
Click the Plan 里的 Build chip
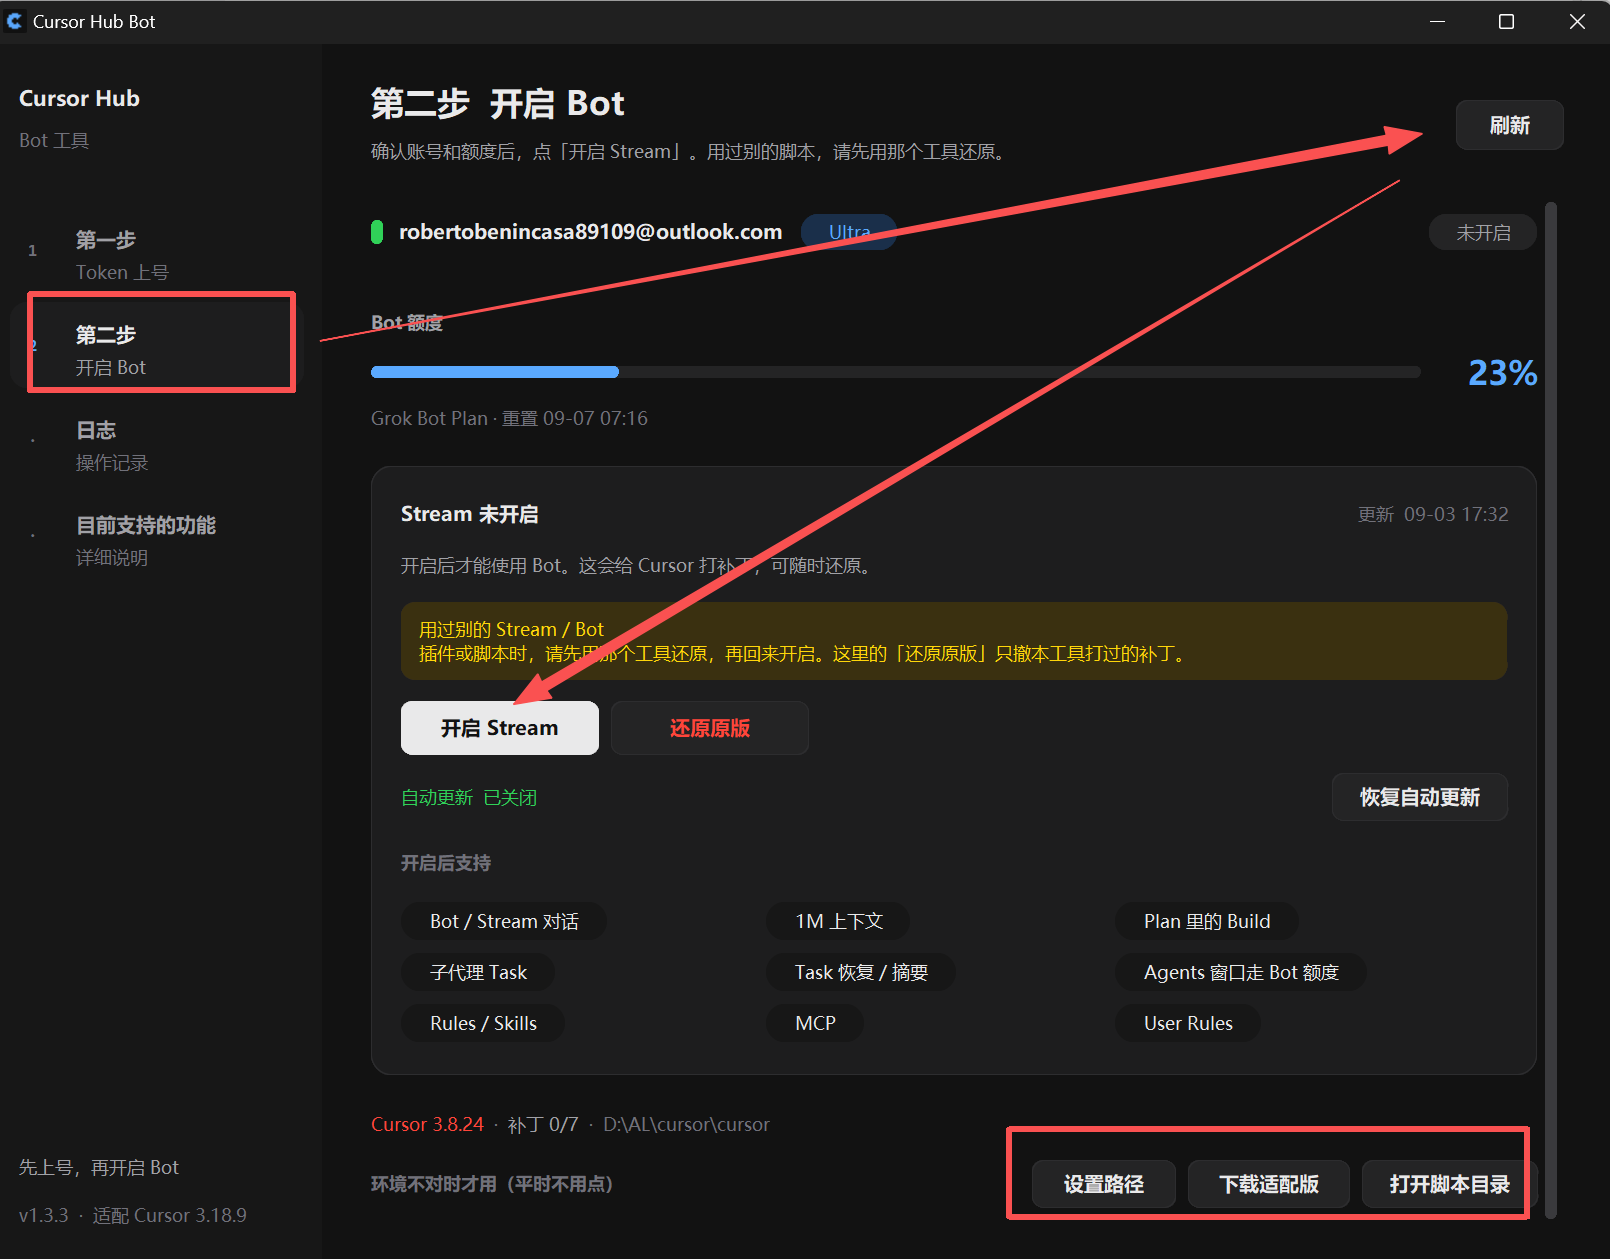point(1207,921)
